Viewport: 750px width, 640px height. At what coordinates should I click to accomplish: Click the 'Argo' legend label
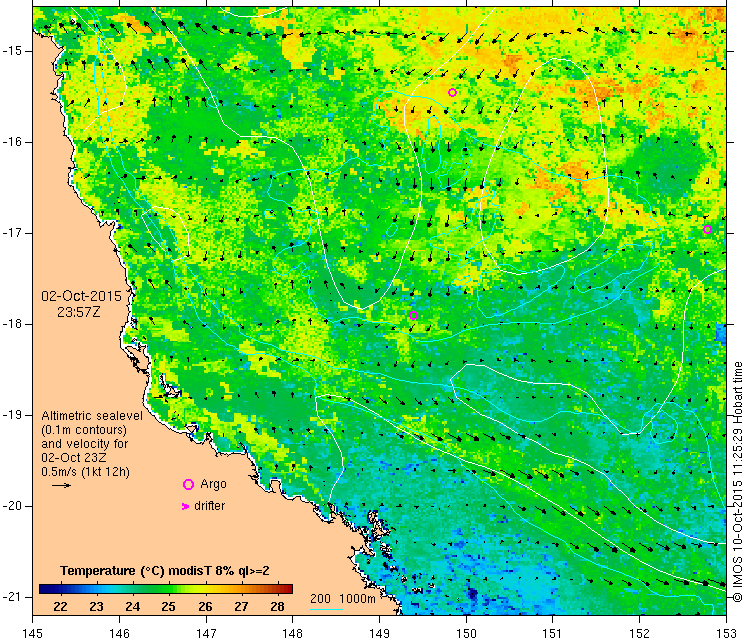click(x=213, y=484)
